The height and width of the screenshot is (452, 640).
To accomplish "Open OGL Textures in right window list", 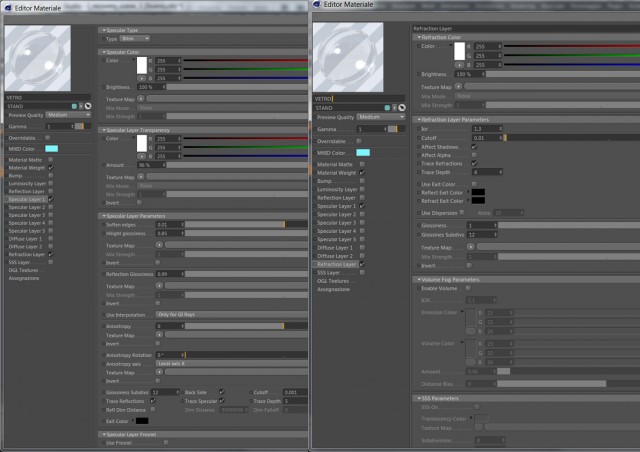I will click(x=333, y=281).
